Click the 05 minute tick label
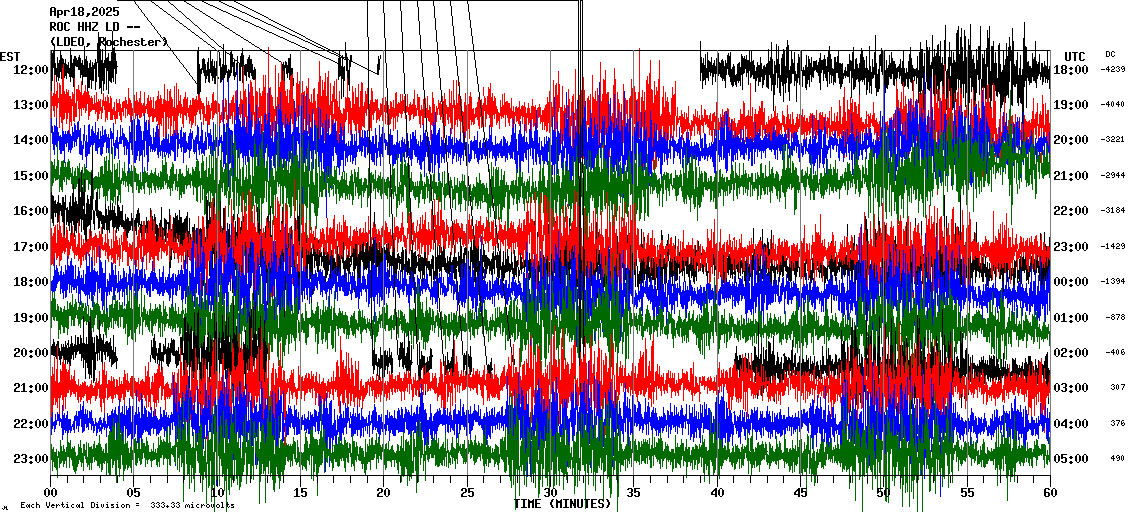Viewport: 1130px width, 519px height. pyautogui.click(x=134, y=493)
